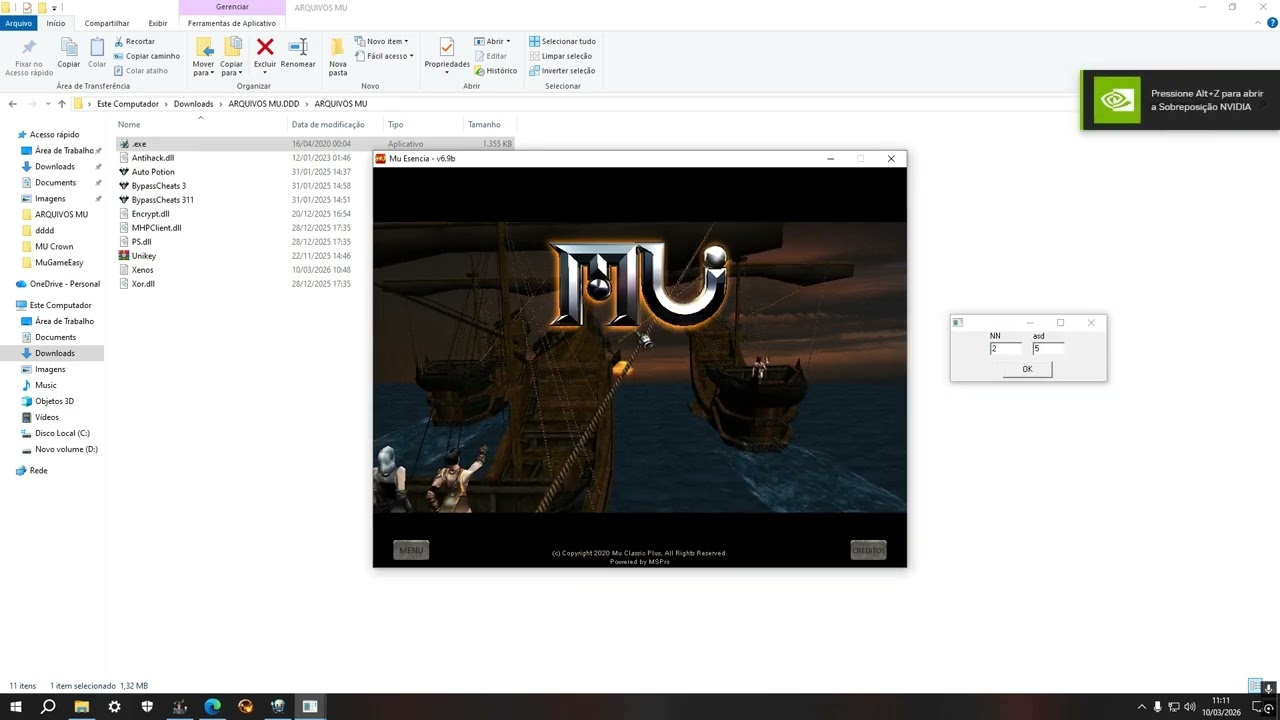Click Editar in the Abrir group
1280x720 pixels.
tap(490, 56)
